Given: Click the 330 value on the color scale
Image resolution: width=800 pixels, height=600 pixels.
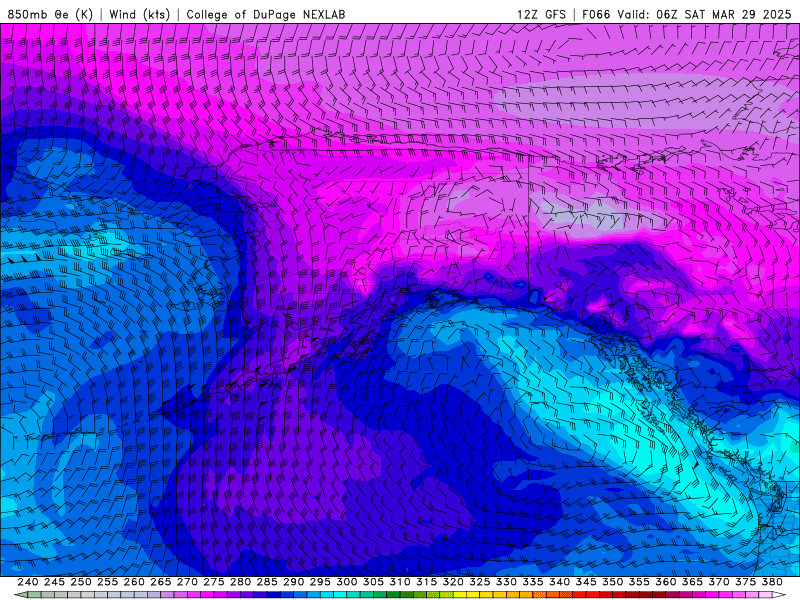Looking at the screenshot, I should (x=506, y=582).
